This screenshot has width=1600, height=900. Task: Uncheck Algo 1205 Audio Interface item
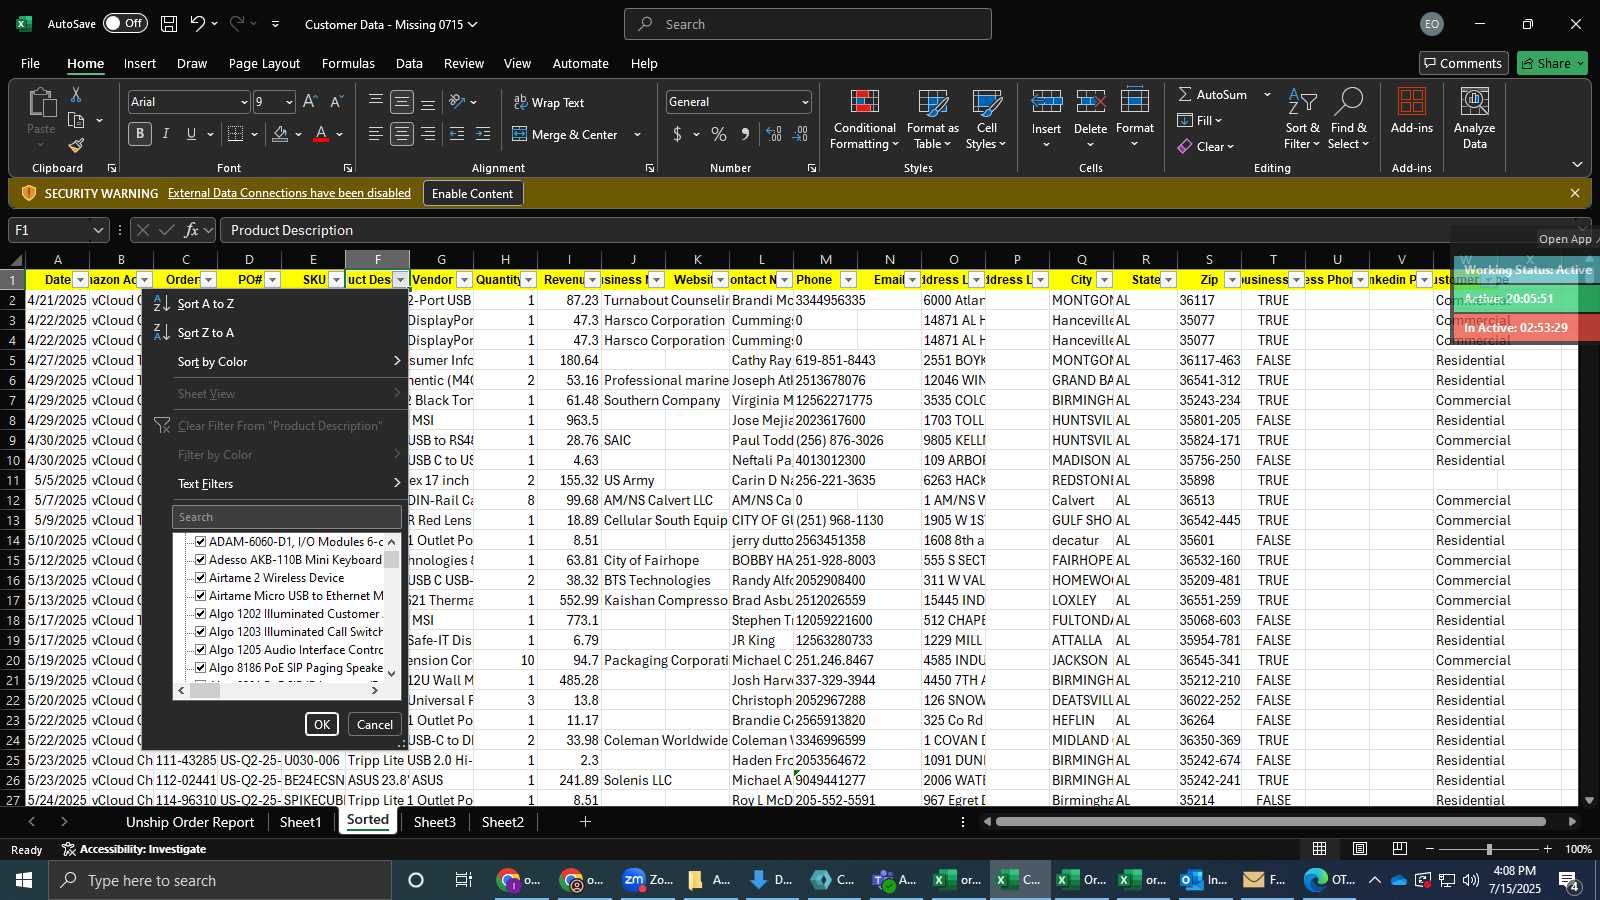point(200,650)
